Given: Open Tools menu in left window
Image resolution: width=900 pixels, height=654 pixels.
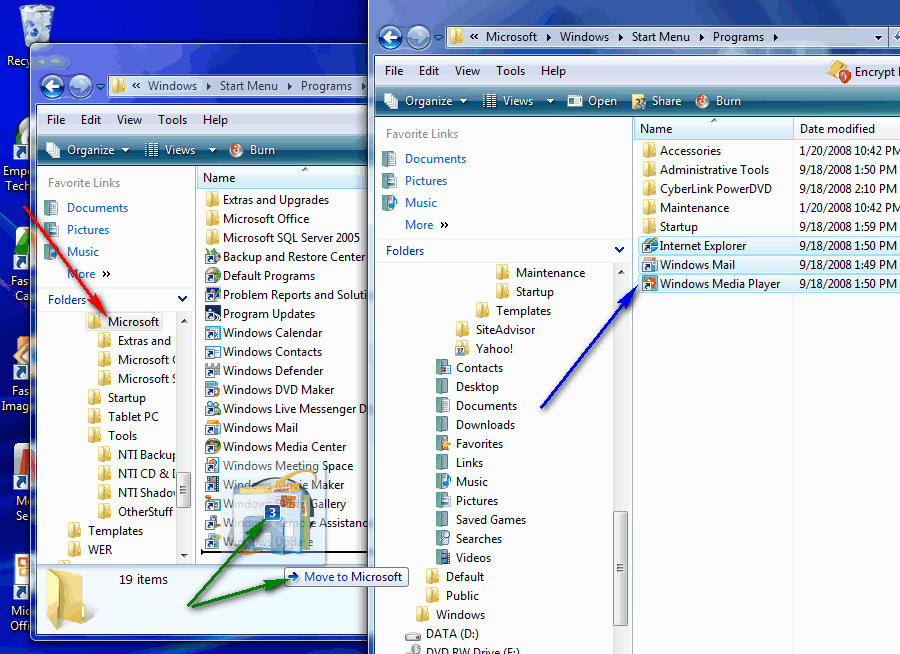Looking at the screenshot, I should tap(172, 120).
